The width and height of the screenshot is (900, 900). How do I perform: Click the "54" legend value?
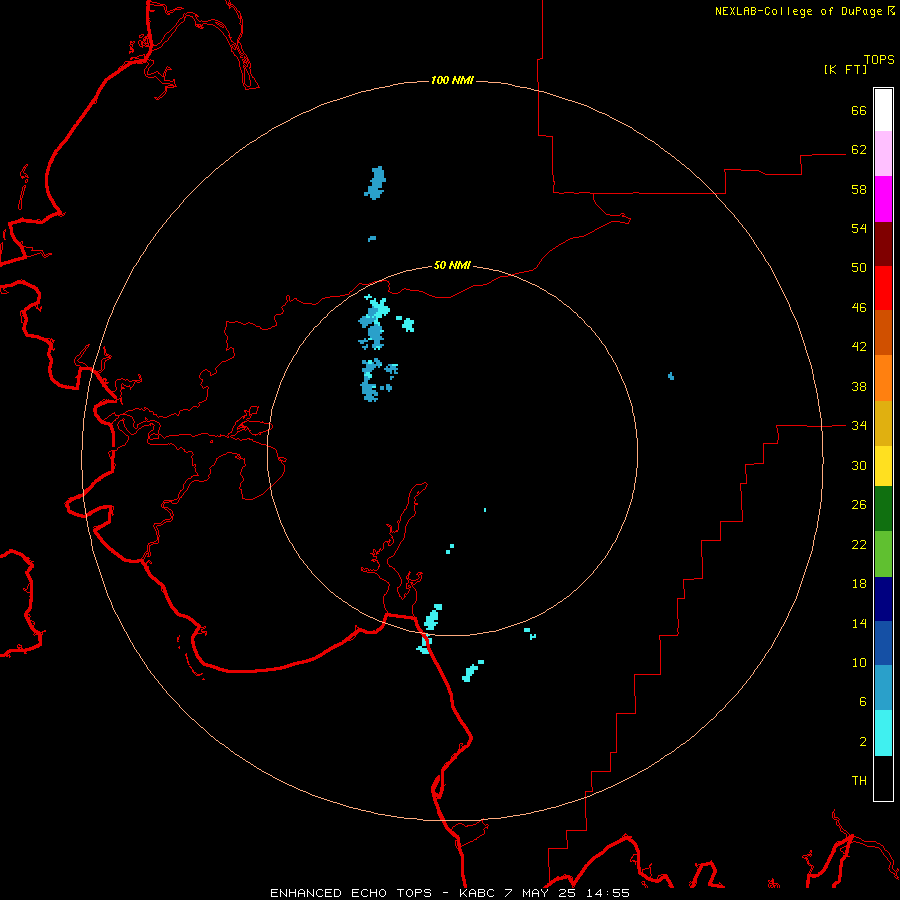tap(859, 228)
